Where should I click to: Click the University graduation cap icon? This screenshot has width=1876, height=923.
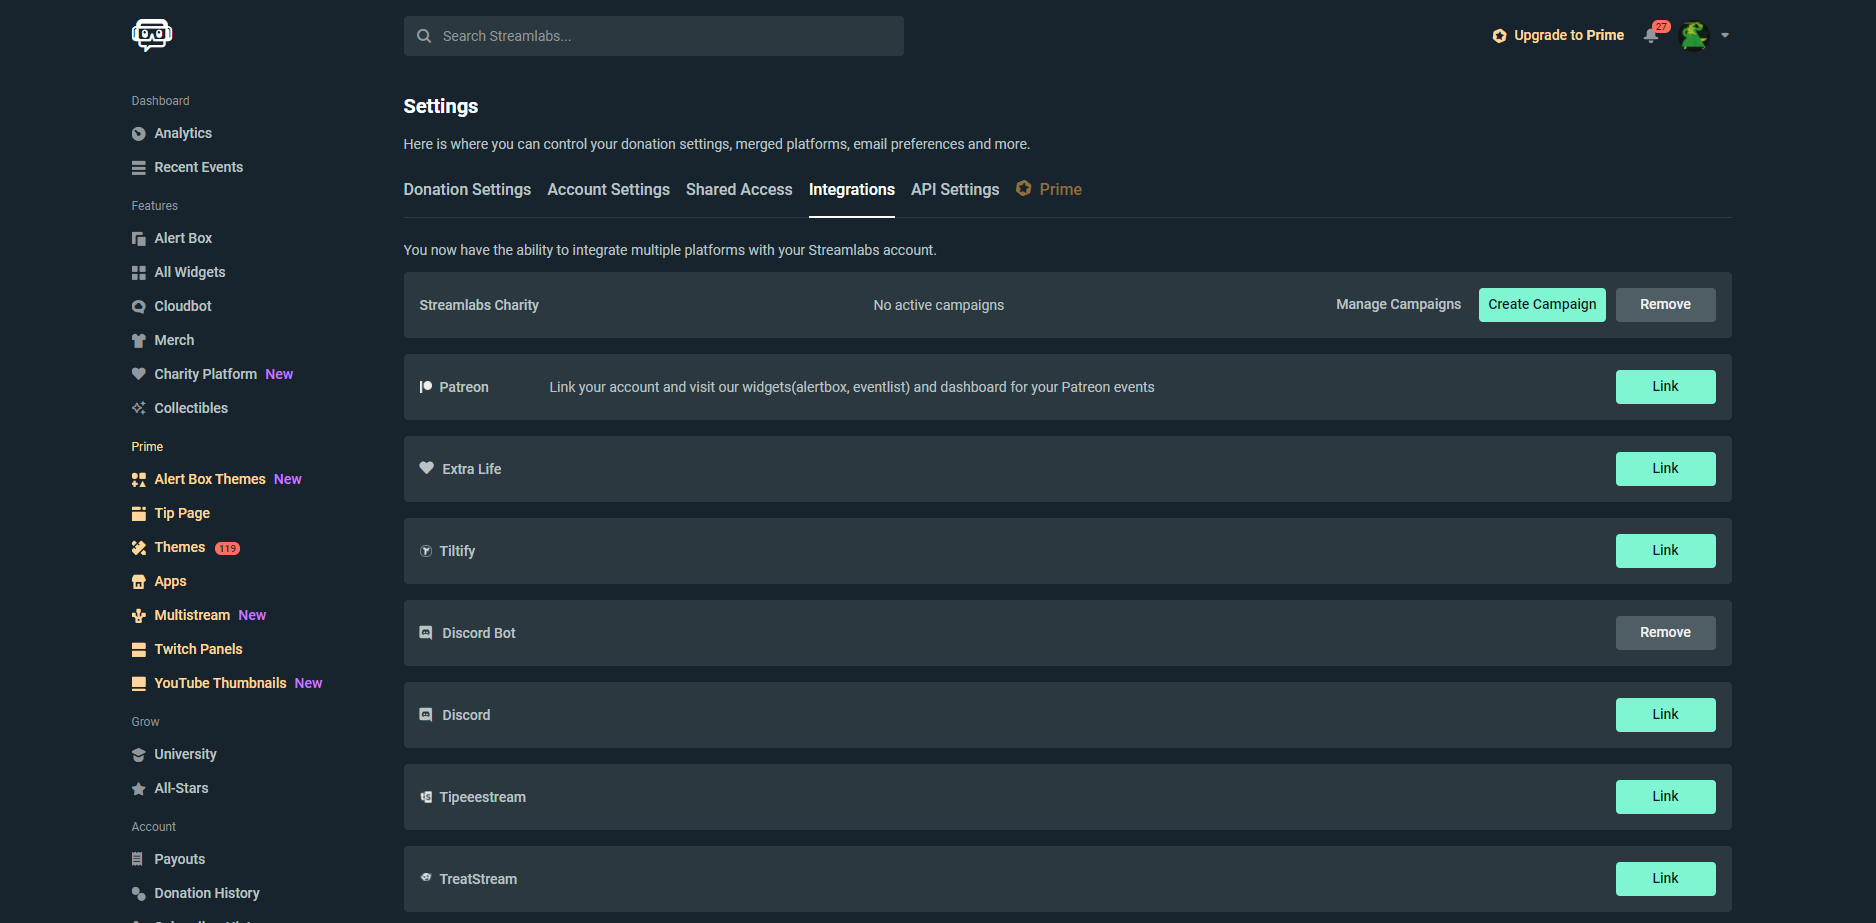[139, 755]
